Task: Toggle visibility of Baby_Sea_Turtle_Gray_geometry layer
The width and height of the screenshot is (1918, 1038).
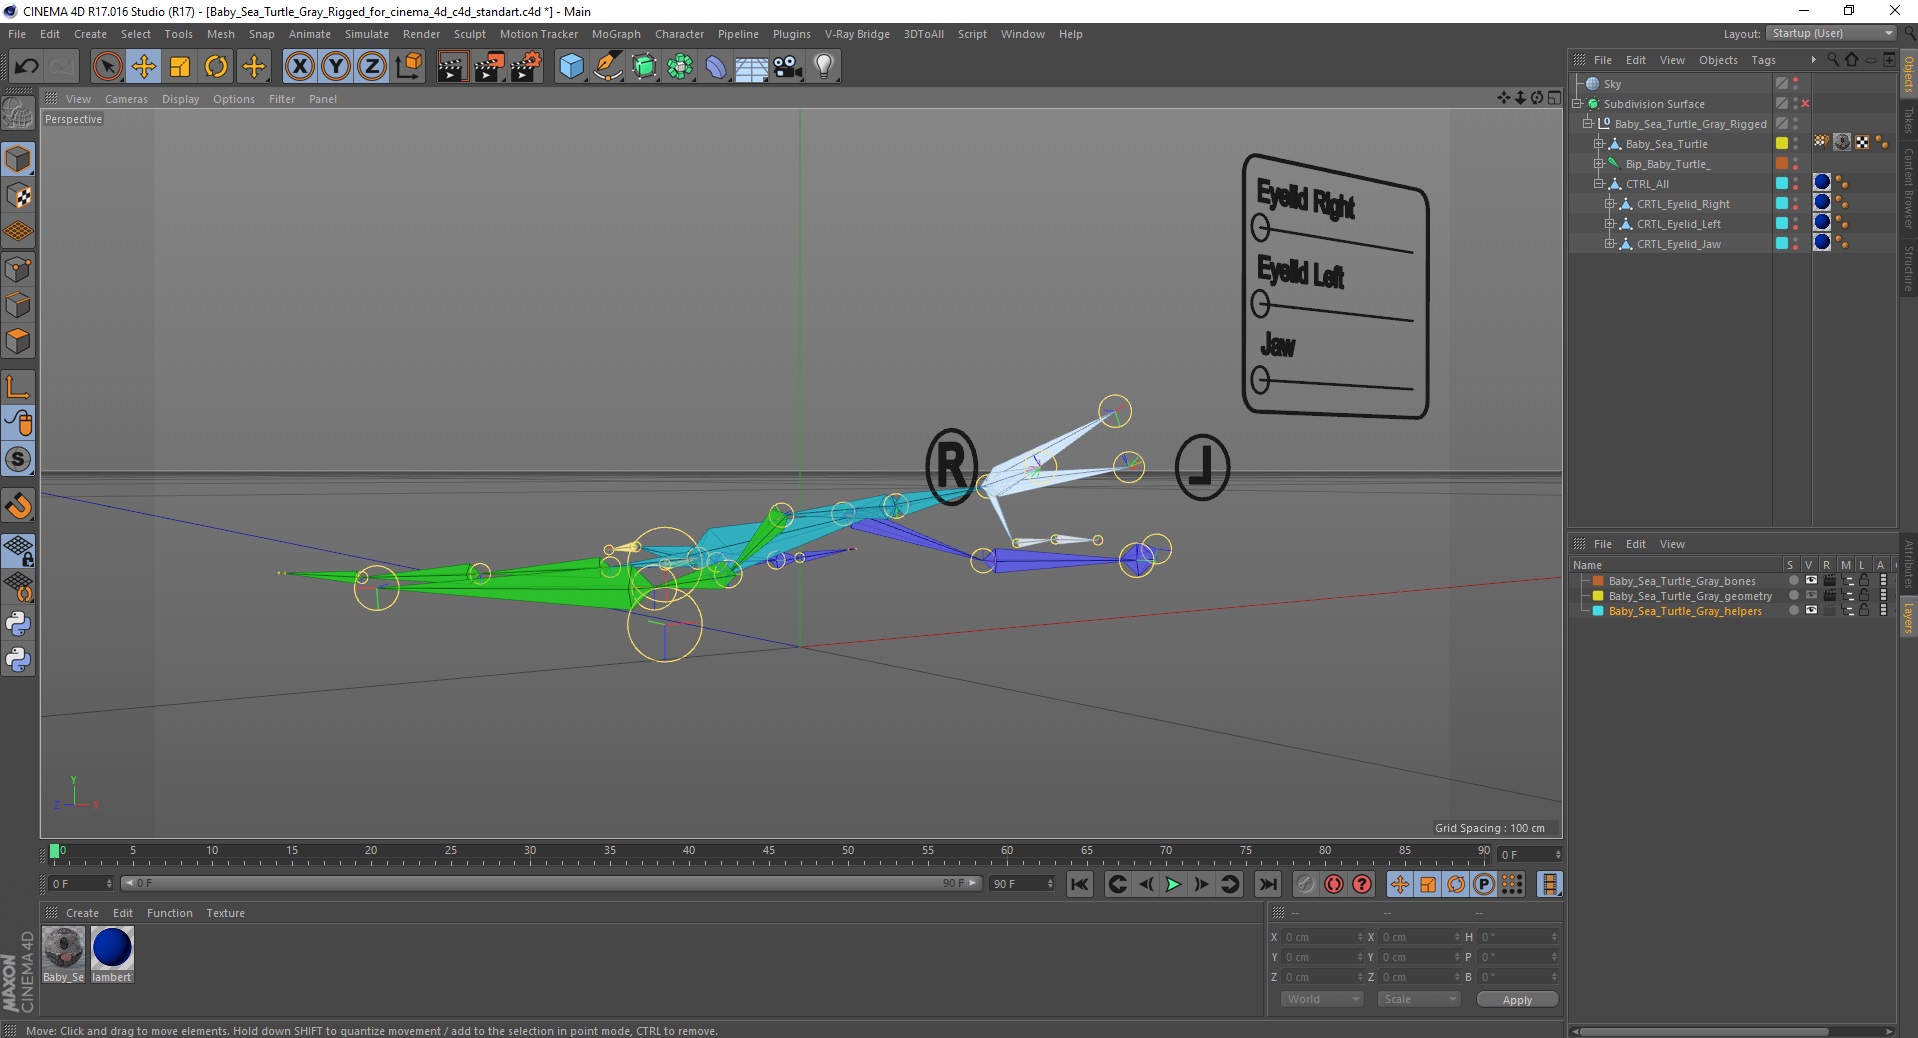Action: click(1811, 596)
